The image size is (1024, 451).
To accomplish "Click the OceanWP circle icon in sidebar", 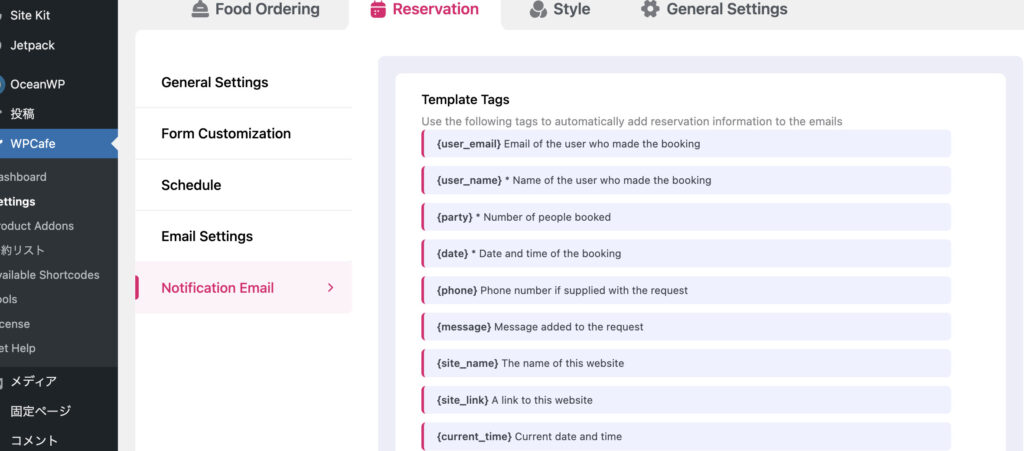I will (x=3, y=84).
